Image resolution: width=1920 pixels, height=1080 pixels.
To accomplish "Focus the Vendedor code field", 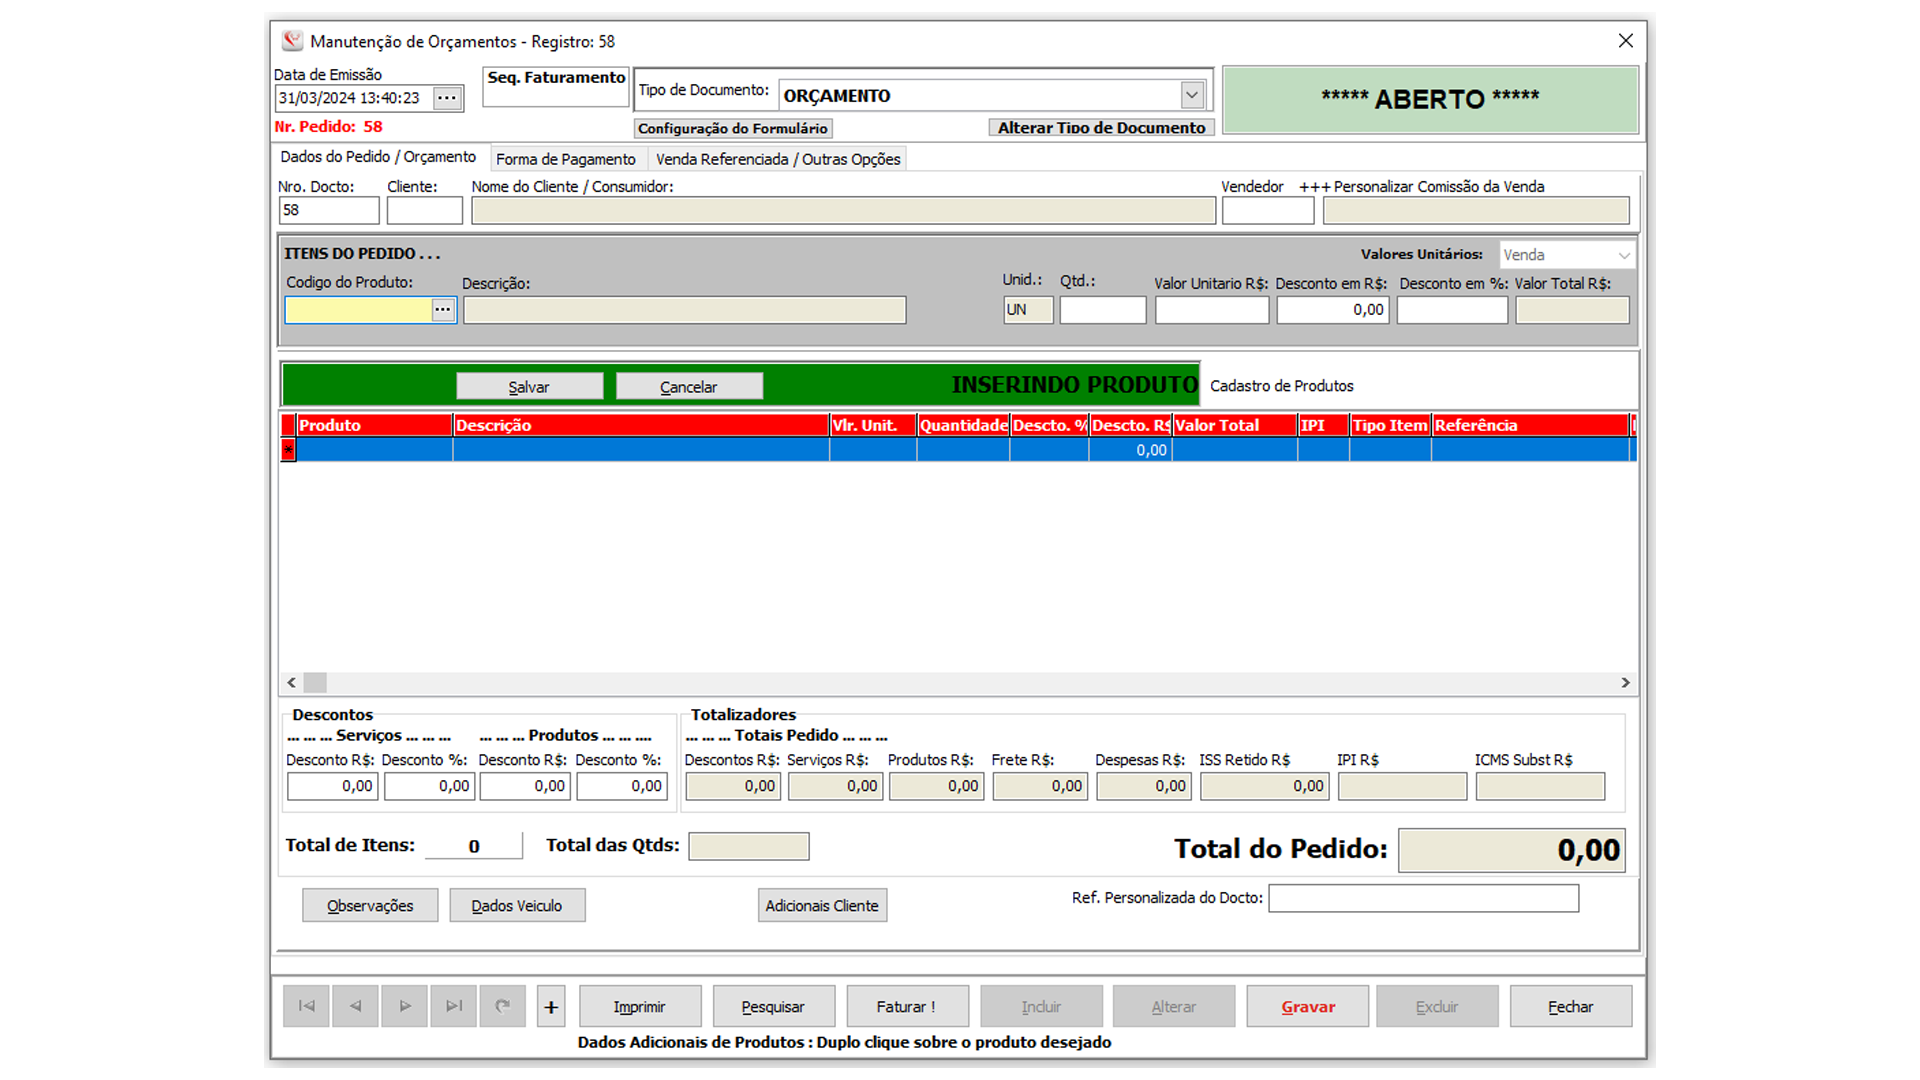I will click(x=1267, y=210).
